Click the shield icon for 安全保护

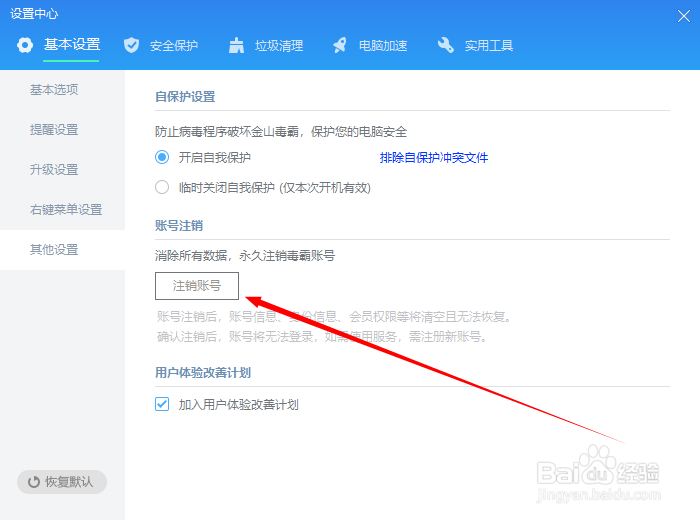pos(131,45)
